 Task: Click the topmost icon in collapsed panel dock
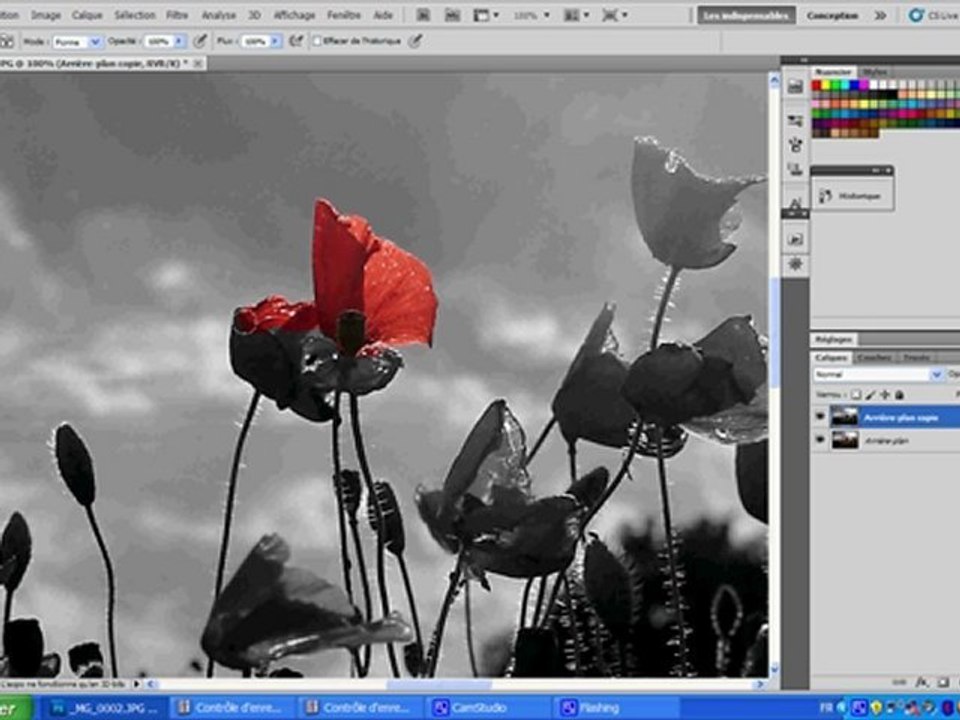pos(795,87)
